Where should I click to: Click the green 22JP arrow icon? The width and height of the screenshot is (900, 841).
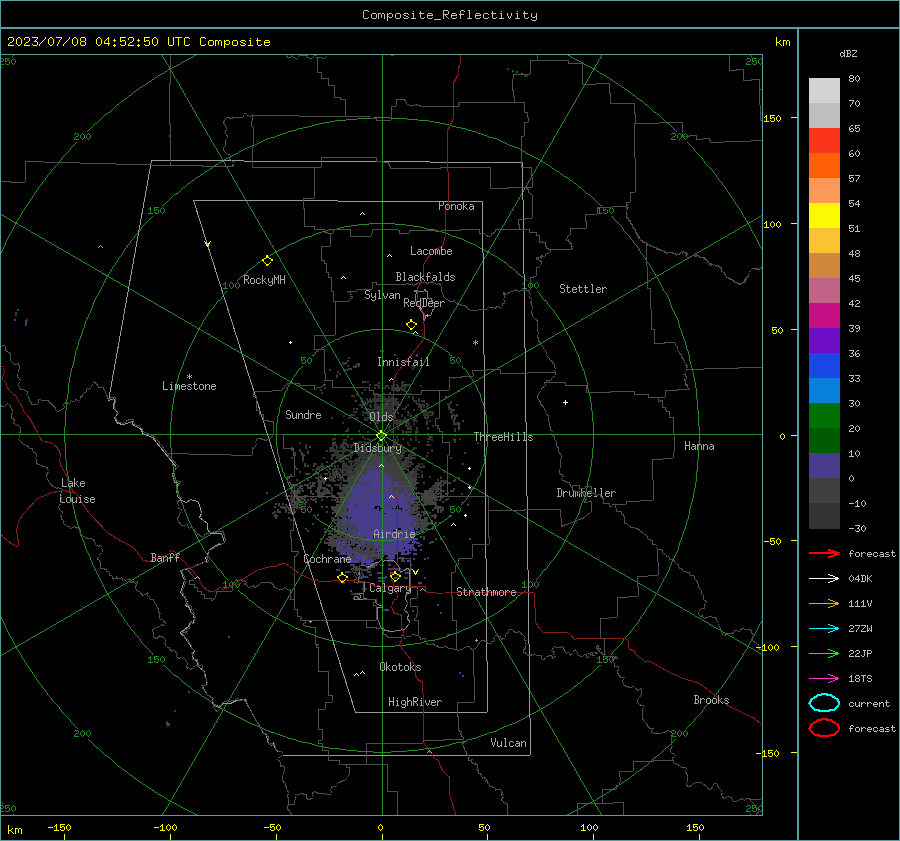pos(824,653)
